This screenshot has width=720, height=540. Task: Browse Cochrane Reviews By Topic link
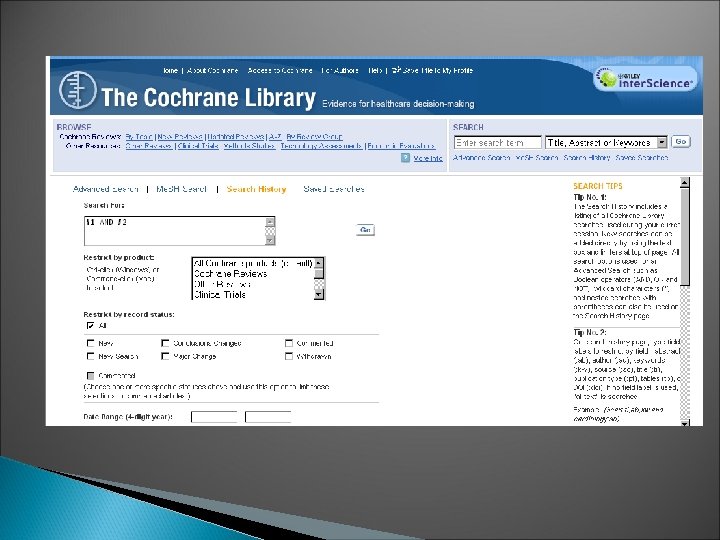(x=139, y=136)
